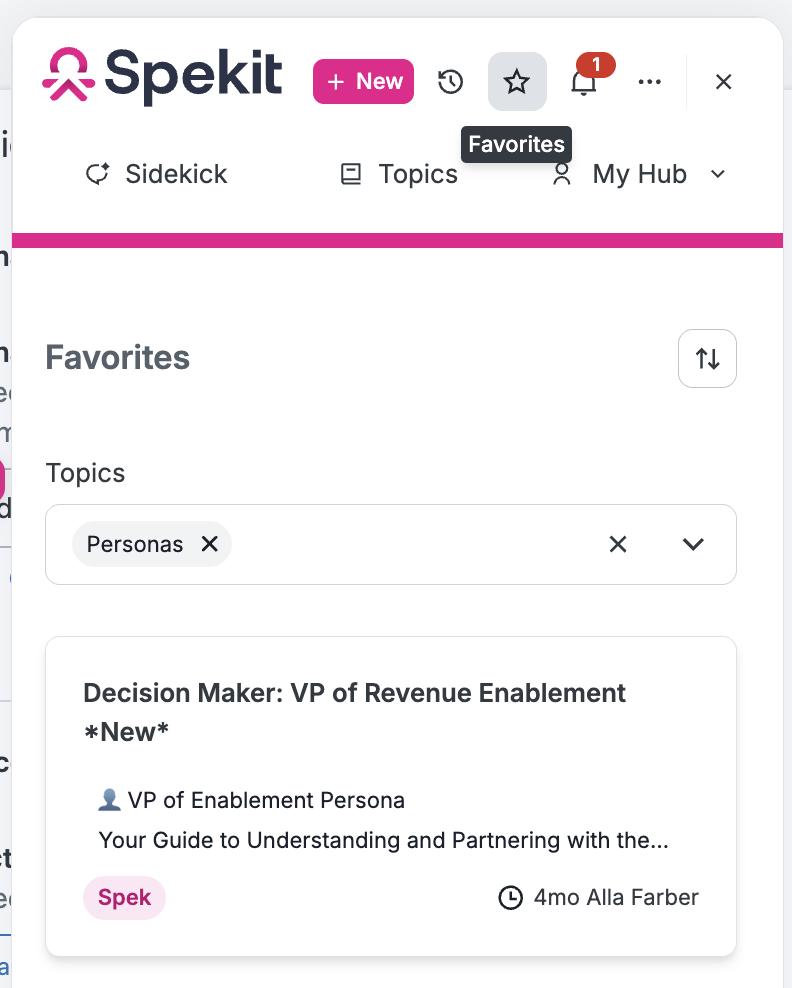Click the My Hub person icon
This screenshot has height=988, width=792.
561,174
